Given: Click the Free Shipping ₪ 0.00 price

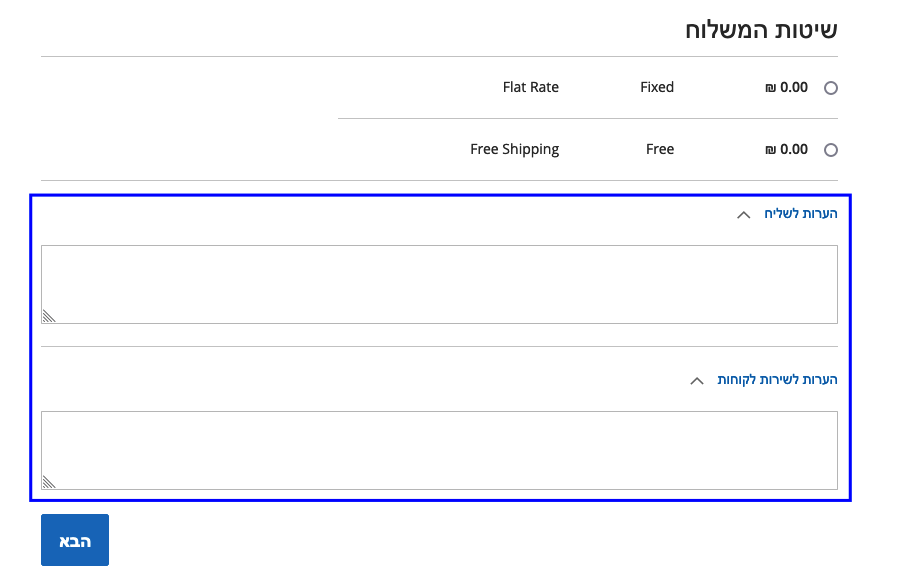Looking at the screenshot, I should 786,149.
